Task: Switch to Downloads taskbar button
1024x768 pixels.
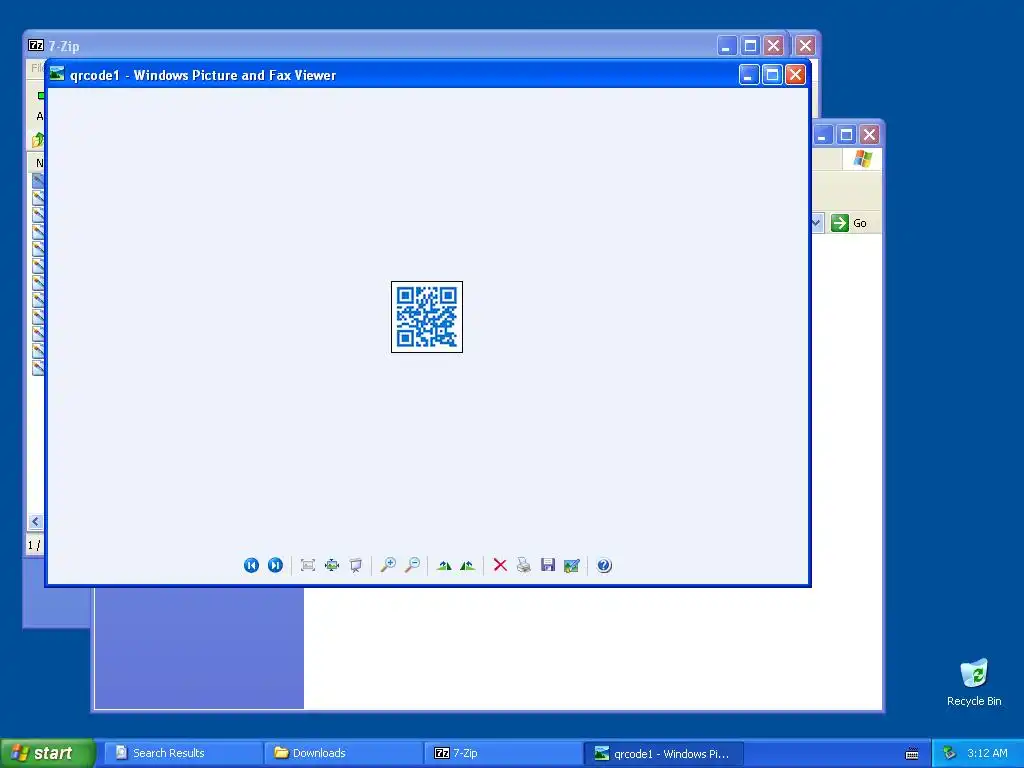Action: 342,753
